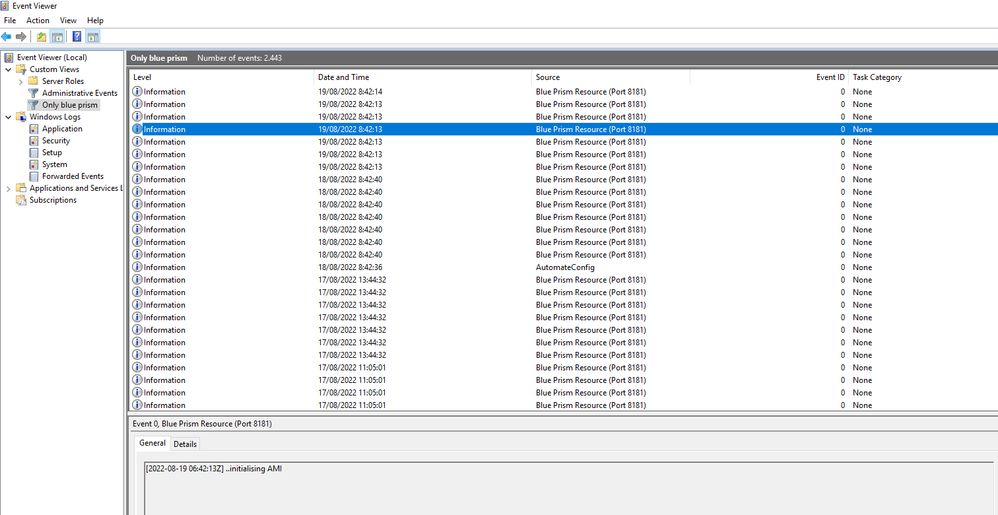The width and height of the screenshot is (998, 515).
Task: Click the System log icon
Action: tap(34, 164)
